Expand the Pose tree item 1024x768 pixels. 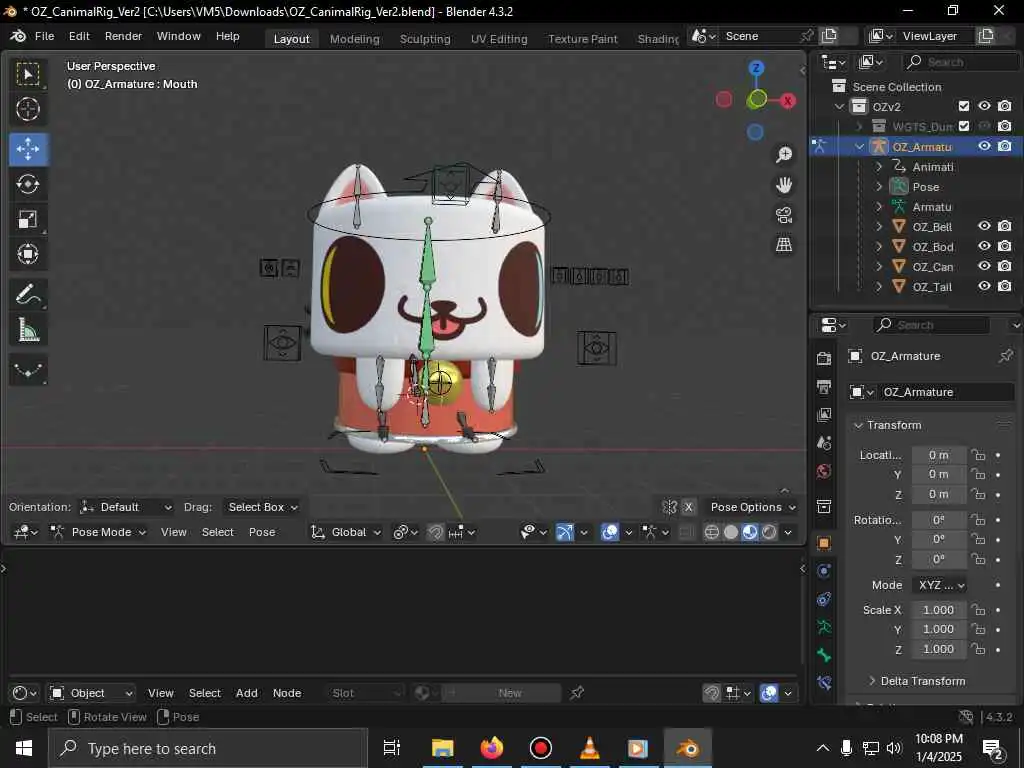click(x=879, y=187)
